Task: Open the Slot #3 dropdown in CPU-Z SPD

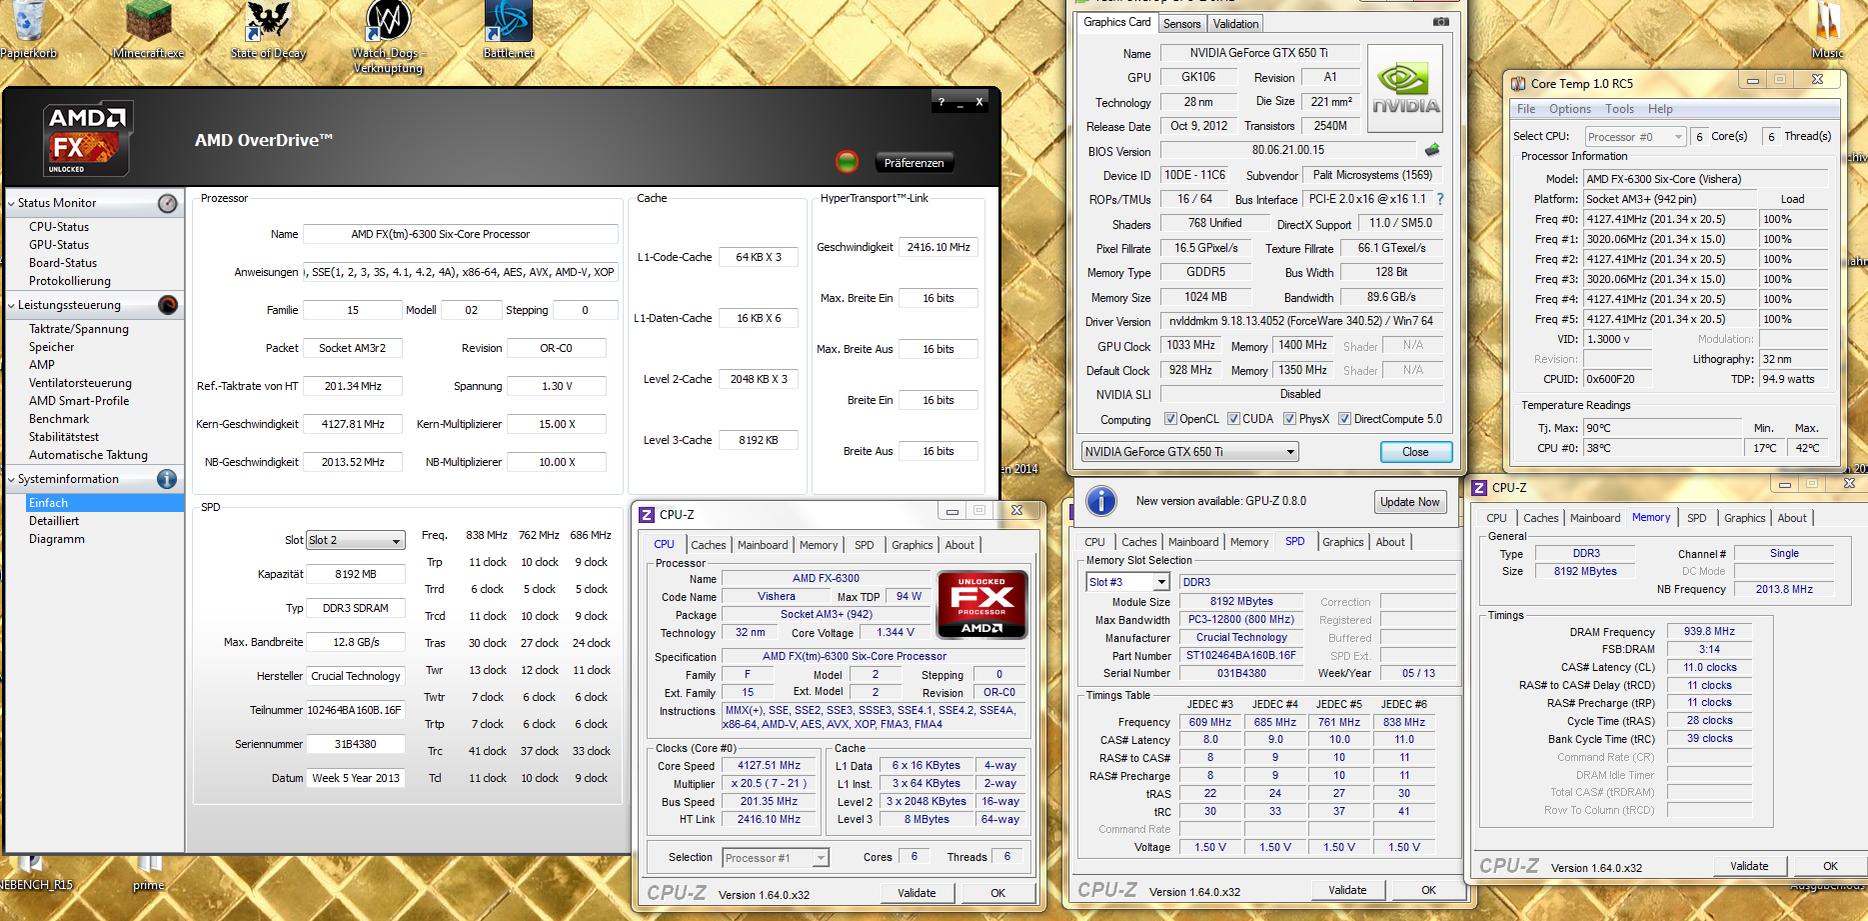Action: pyautogui.click(x=1127, y=582)
